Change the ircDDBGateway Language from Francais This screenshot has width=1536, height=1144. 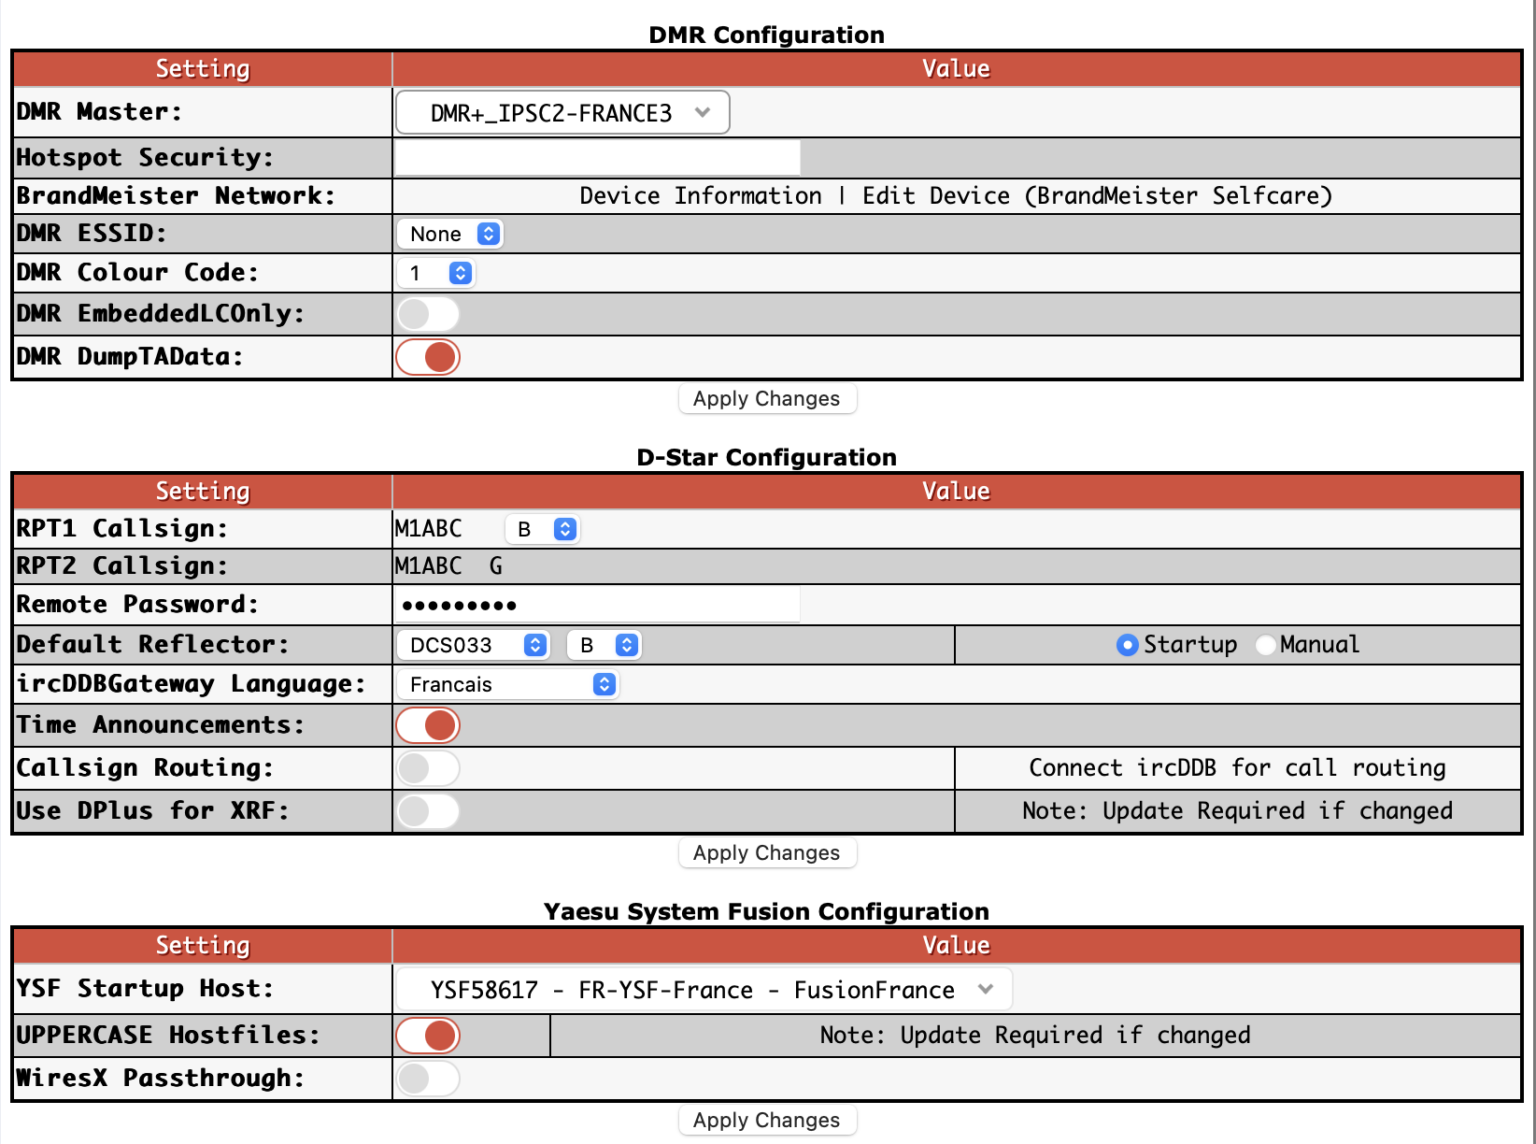[x=508, y=684]
